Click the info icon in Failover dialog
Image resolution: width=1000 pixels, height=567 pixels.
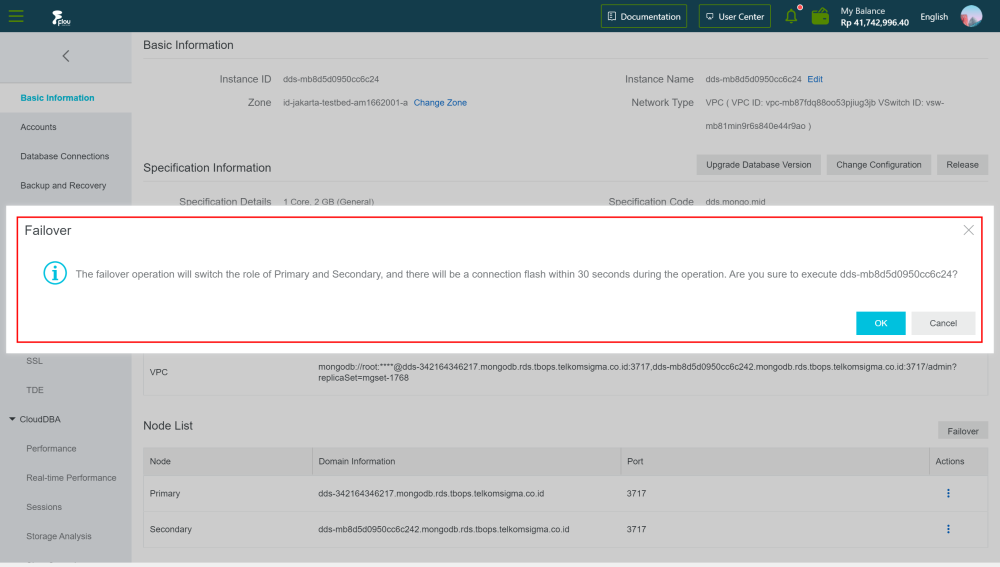pos(55,273)
